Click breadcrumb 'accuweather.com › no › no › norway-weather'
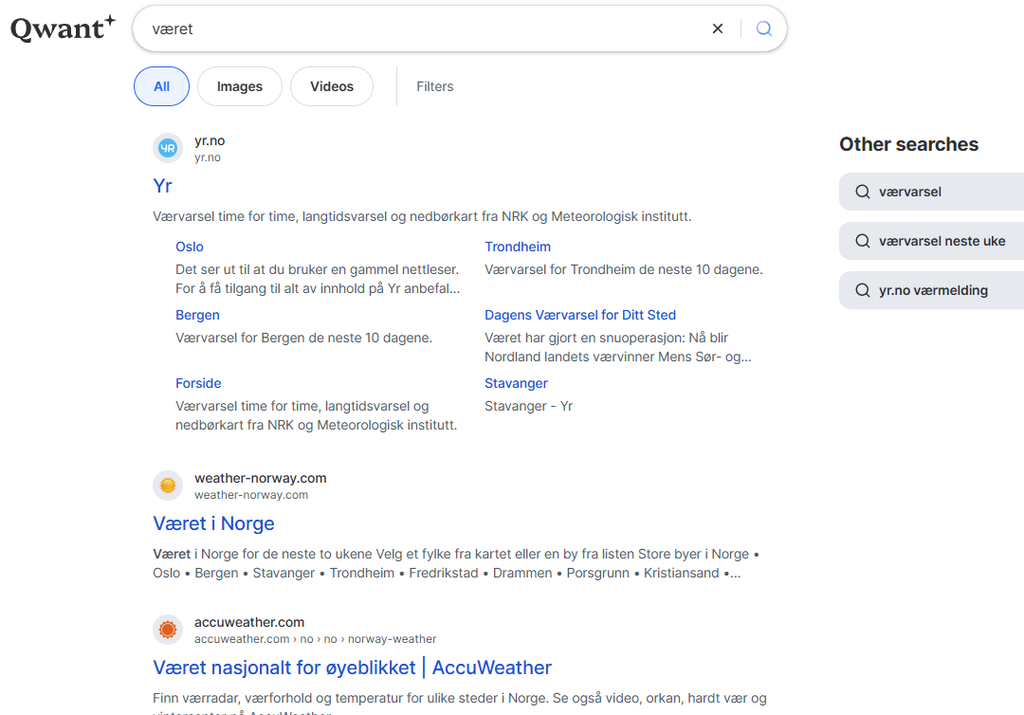1024x715 pixels. pos(315,639)
